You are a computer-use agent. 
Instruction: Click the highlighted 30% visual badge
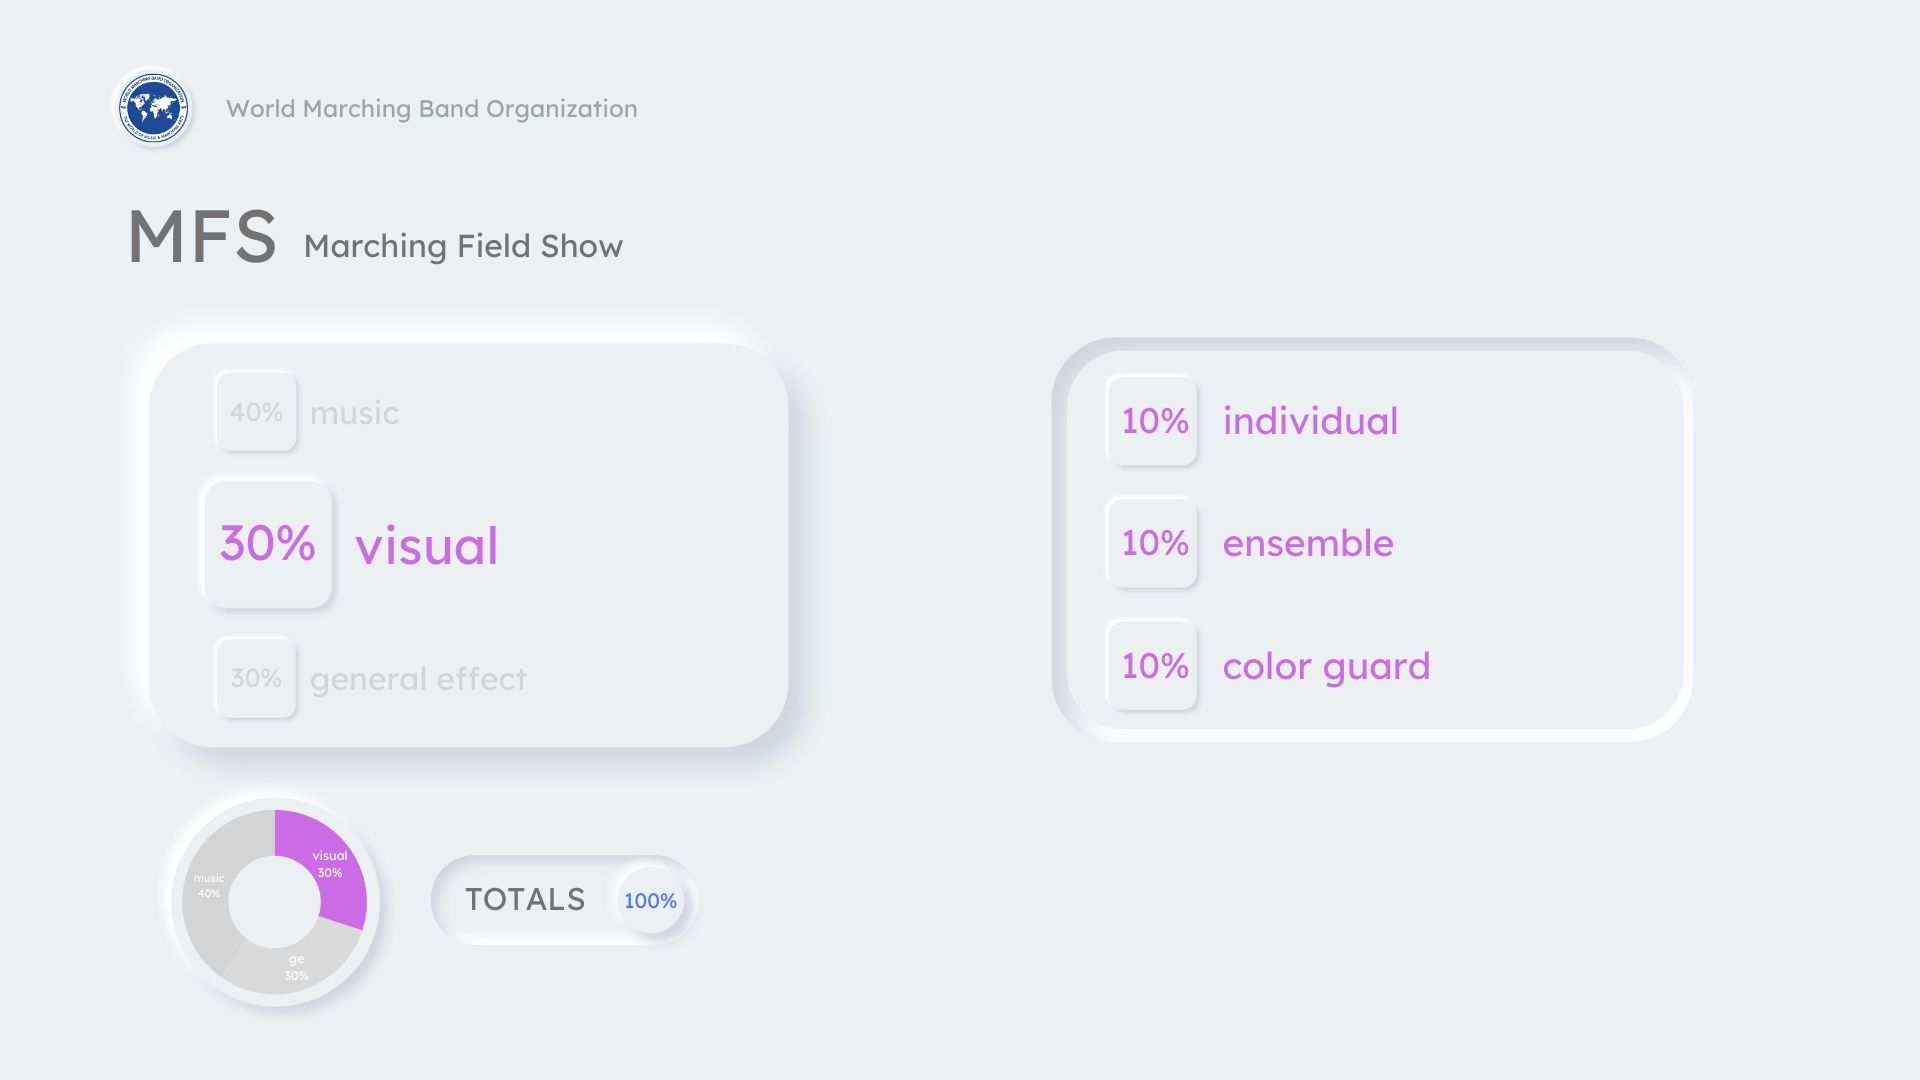coord(267,544)
